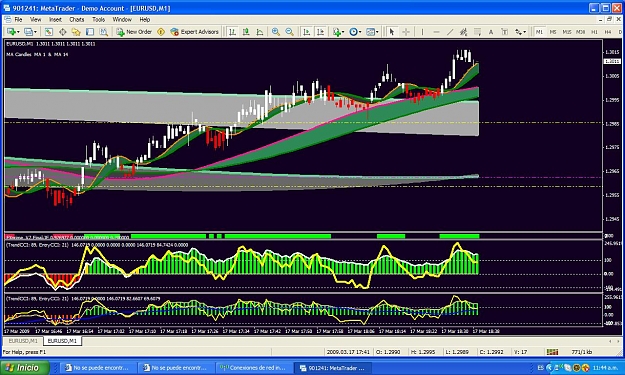Open the Charts menu
Image resolution: width=625 pixels, height=375 pixels.
coord(77,19)
